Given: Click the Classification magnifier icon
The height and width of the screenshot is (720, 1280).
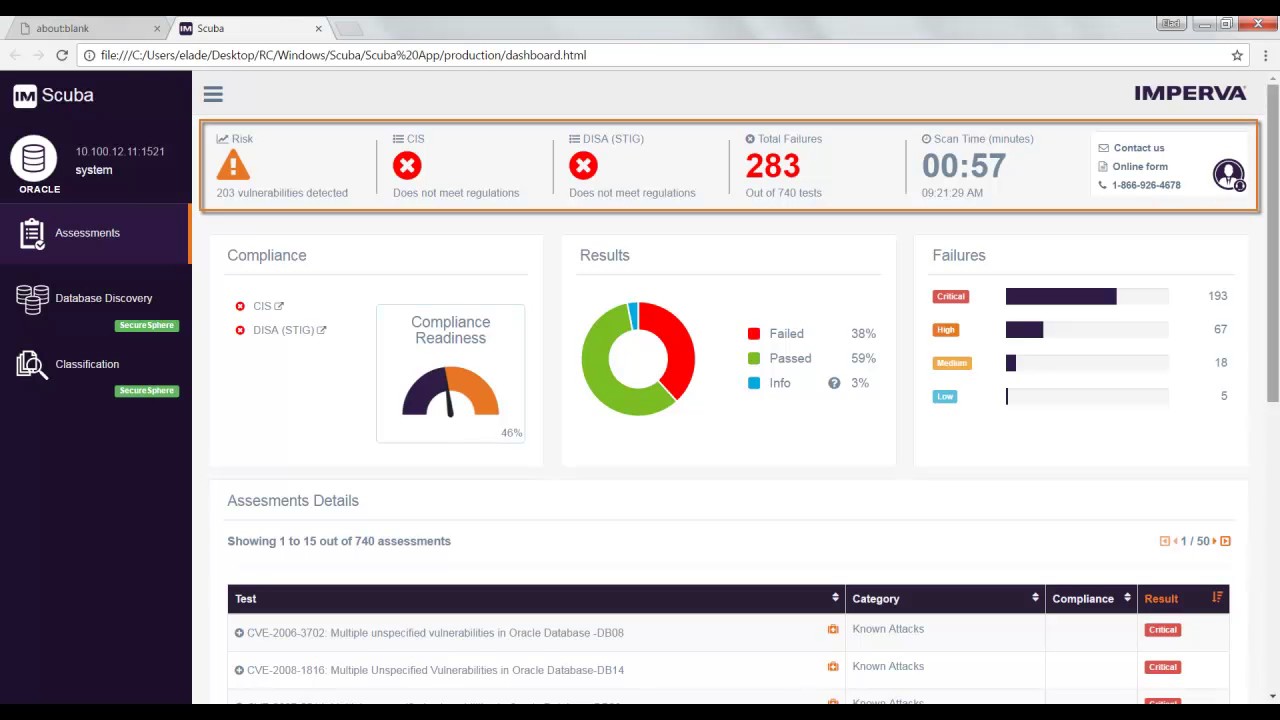Looking at the screenshot, I should tap(32, 365).
